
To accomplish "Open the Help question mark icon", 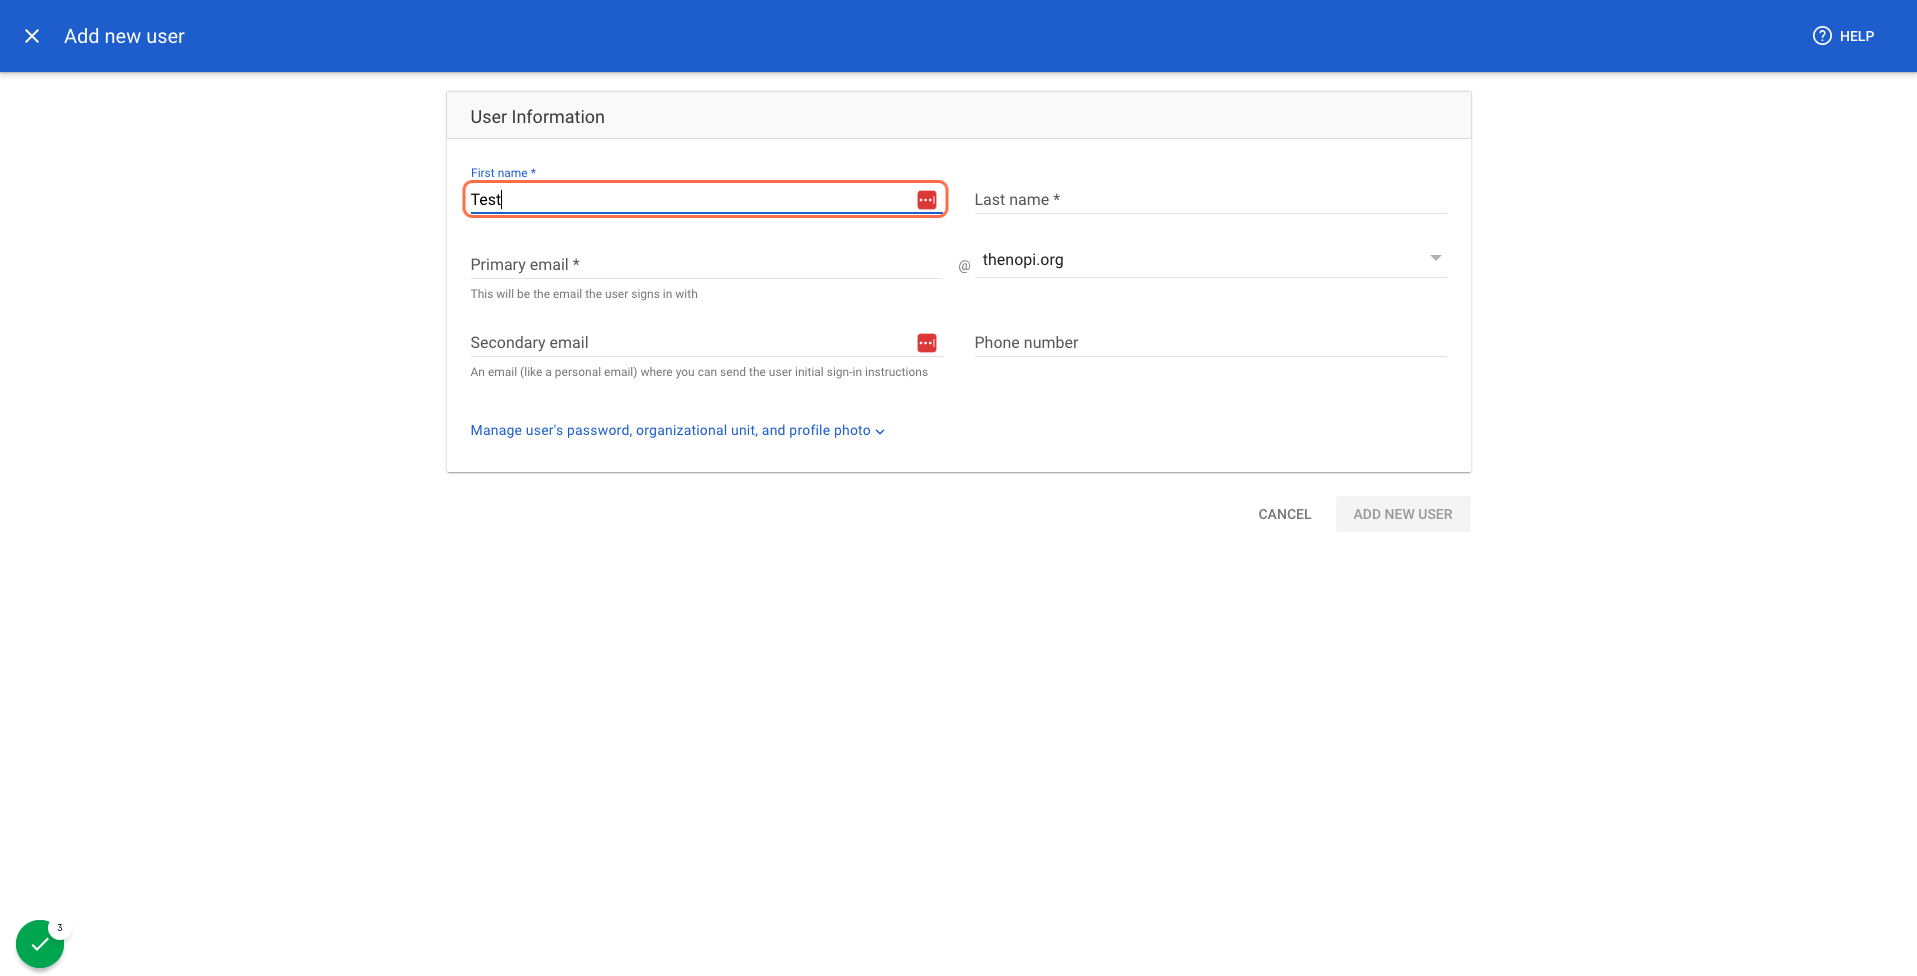I will click(1822, 36).
